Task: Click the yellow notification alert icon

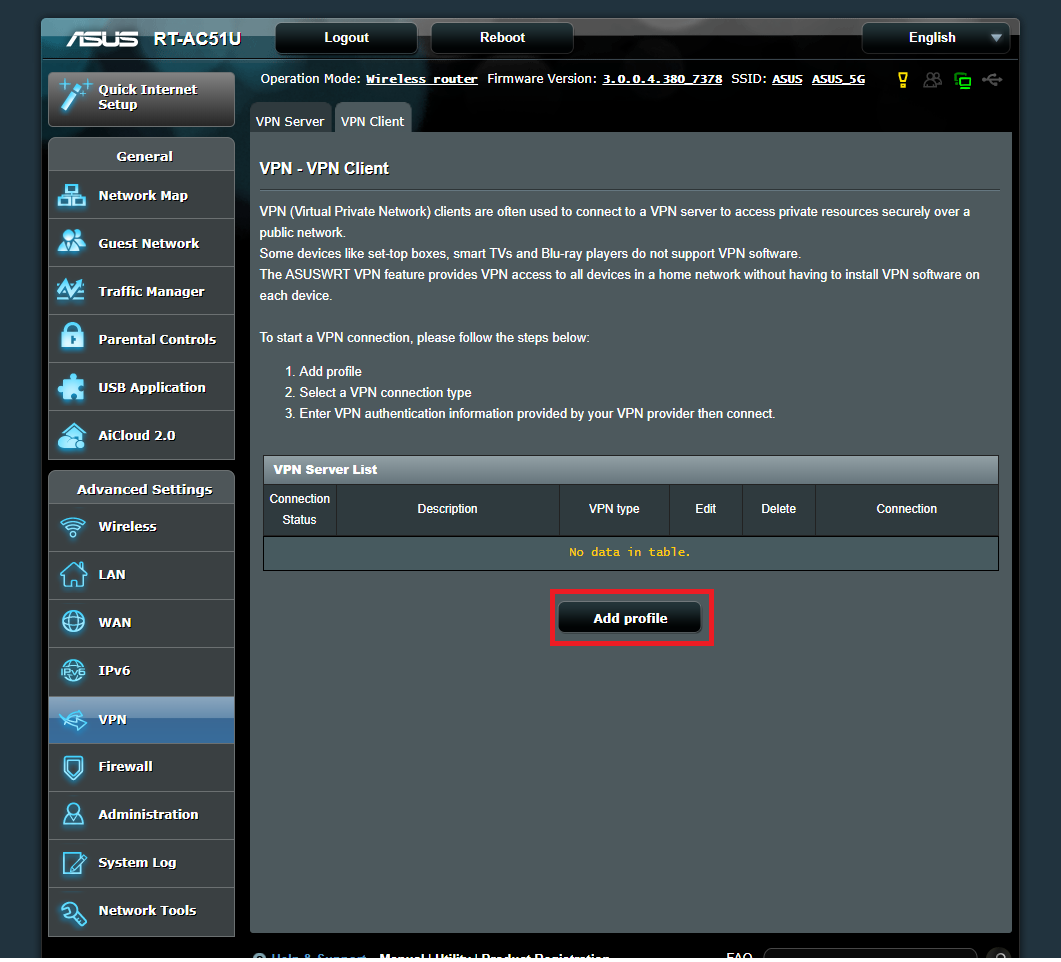Action: click(x=903, y=80)
